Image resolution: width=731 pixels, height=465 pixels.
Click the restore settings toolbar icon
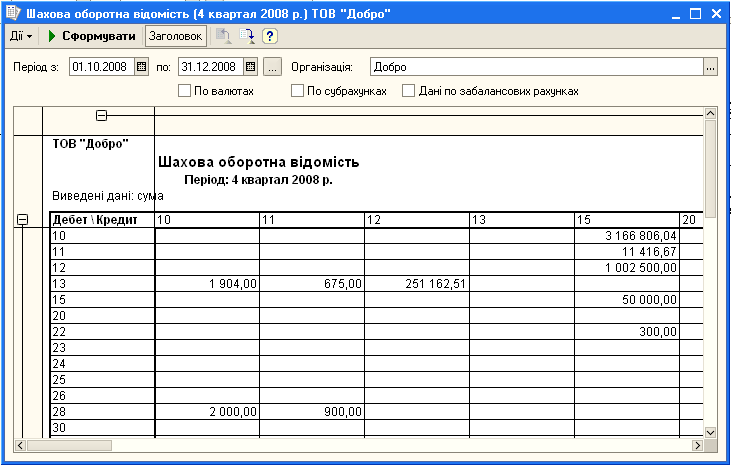(225, 36)
